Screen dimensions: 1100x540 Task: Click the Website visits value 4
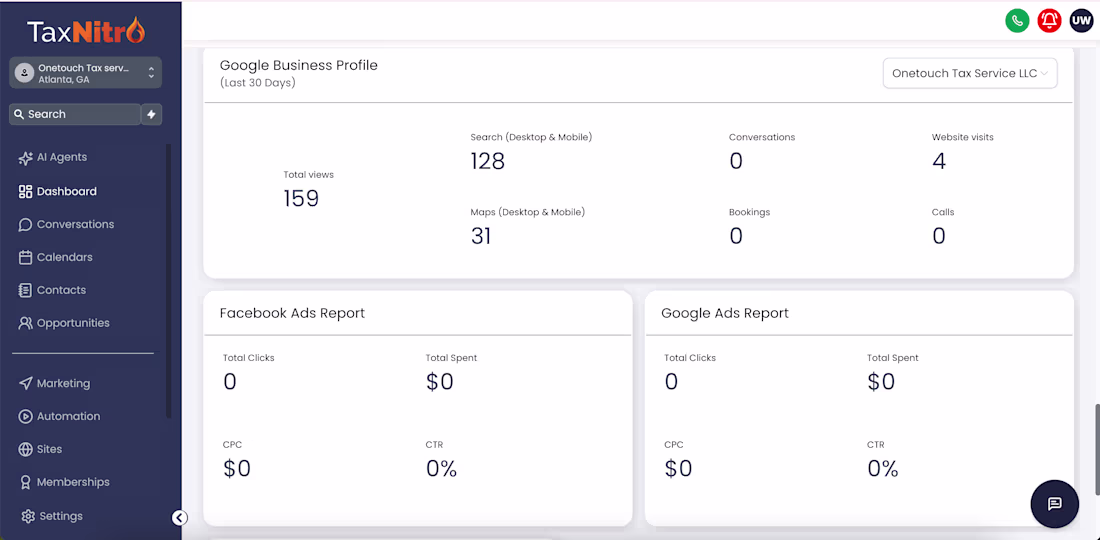pos(939,161)
